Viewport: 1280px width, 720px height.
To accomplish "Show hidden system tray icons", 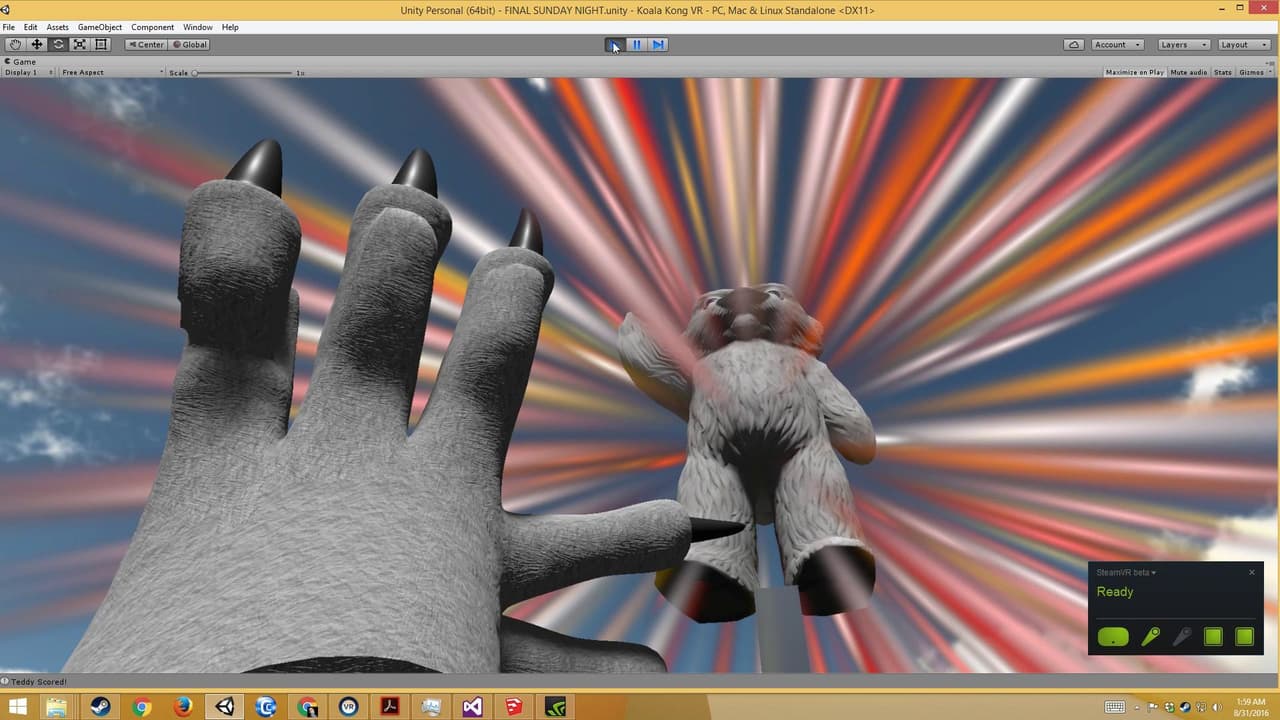I will click(x=1137, y=708).
